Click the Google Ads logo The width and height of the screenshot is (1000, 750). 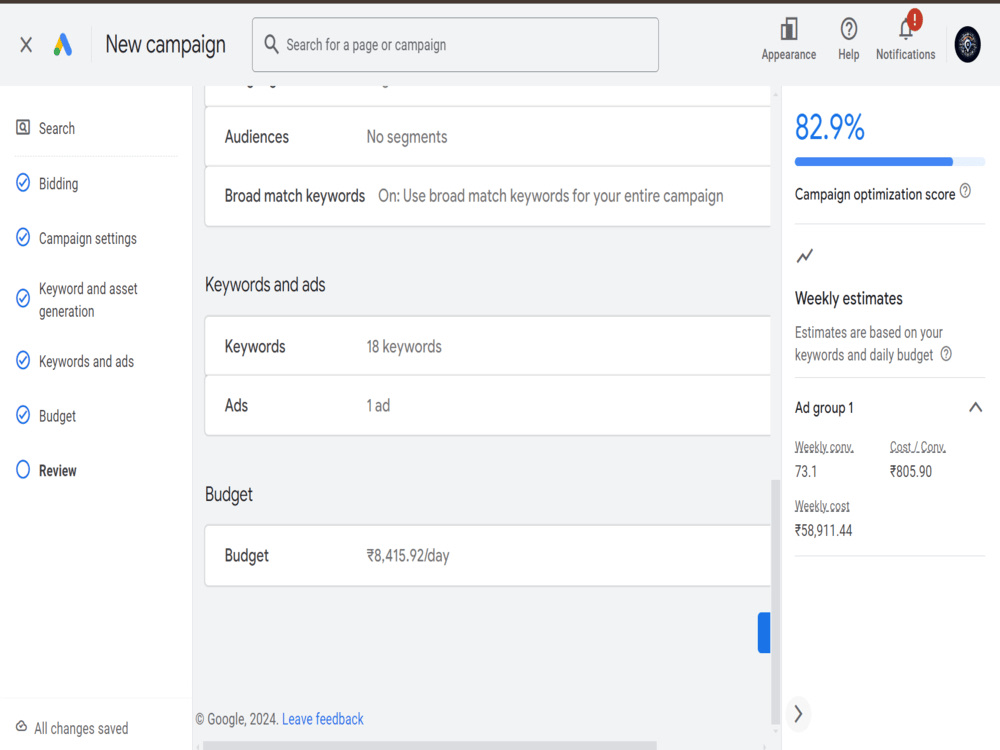point(62,45)
